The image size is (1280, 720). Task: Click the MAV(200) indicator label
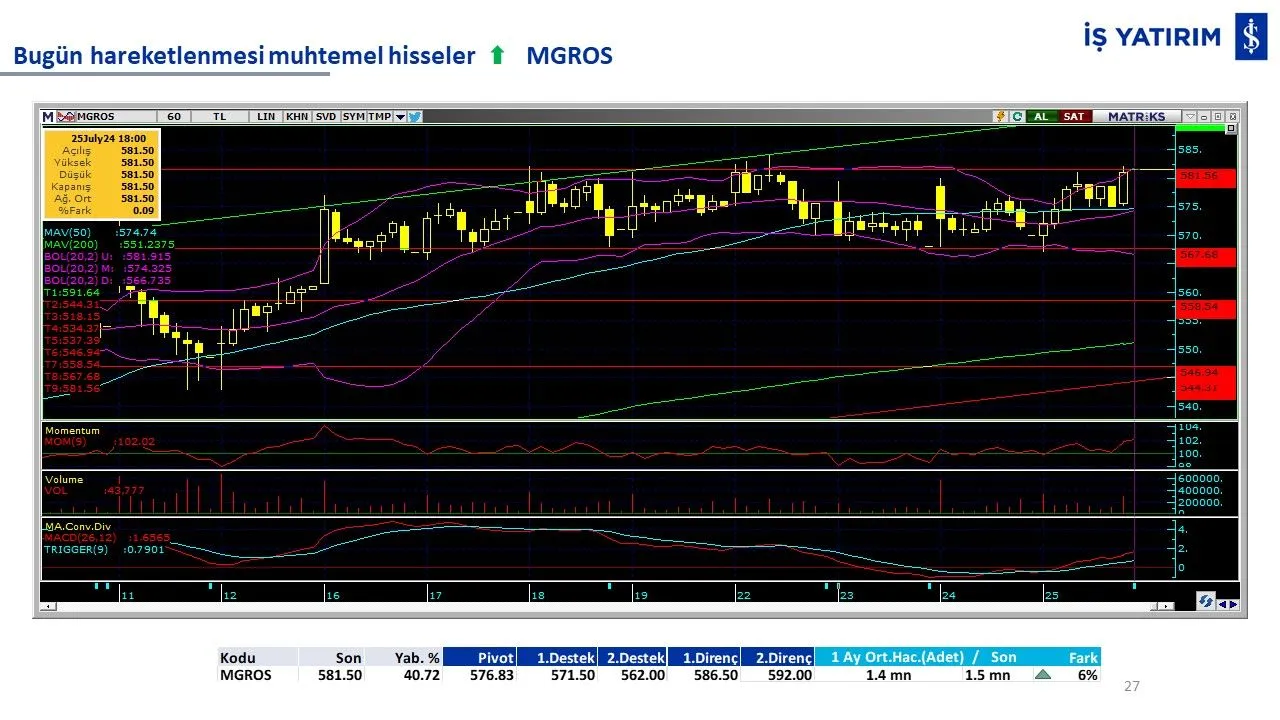pos(70,244)
